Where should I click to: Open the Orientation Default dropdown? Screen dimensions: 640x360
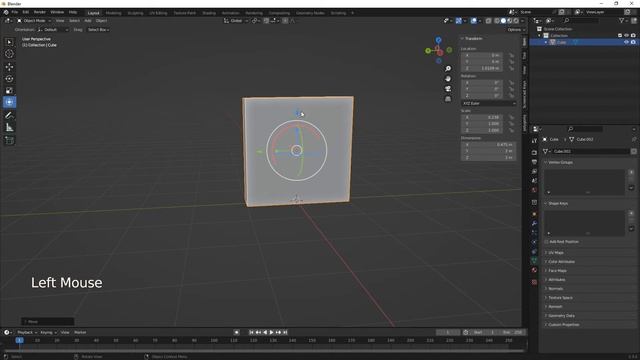[53, 29]
